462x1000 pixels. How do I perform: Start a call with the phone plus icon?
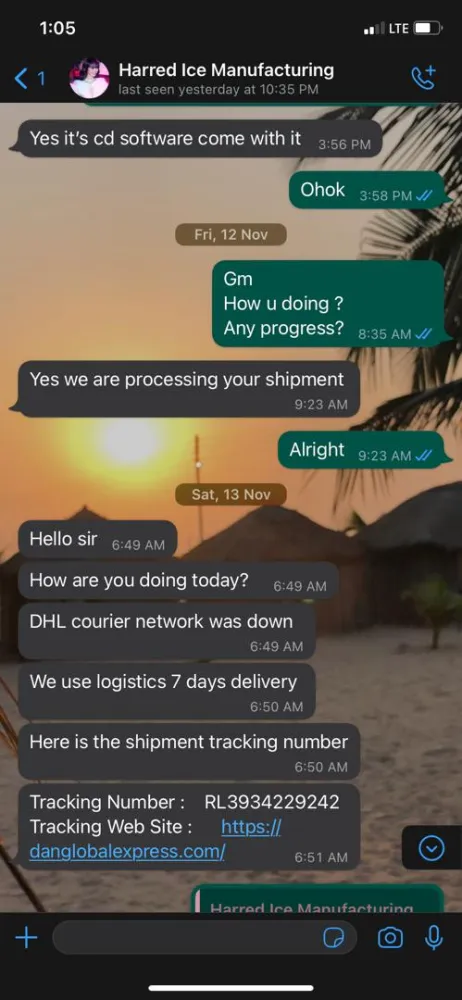(x=424, y=78)
